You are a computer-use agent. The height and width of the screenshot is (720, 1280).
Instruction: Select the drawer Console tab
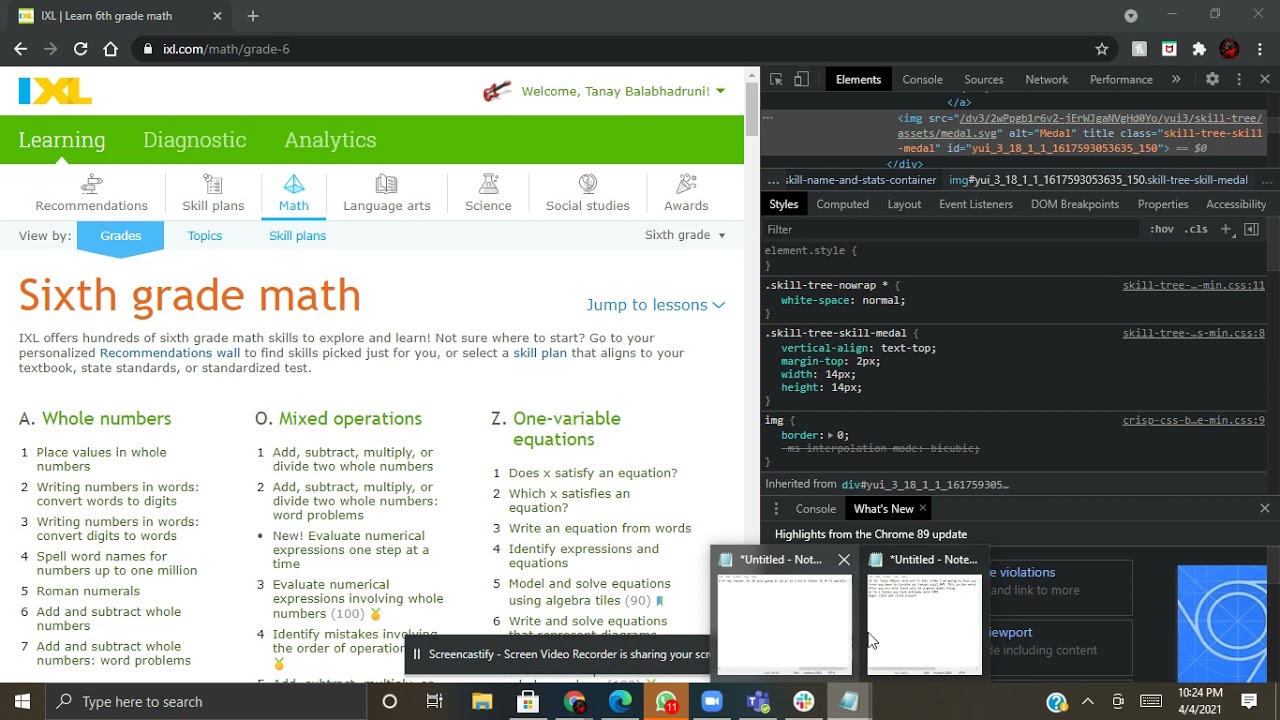pos(815,508)
